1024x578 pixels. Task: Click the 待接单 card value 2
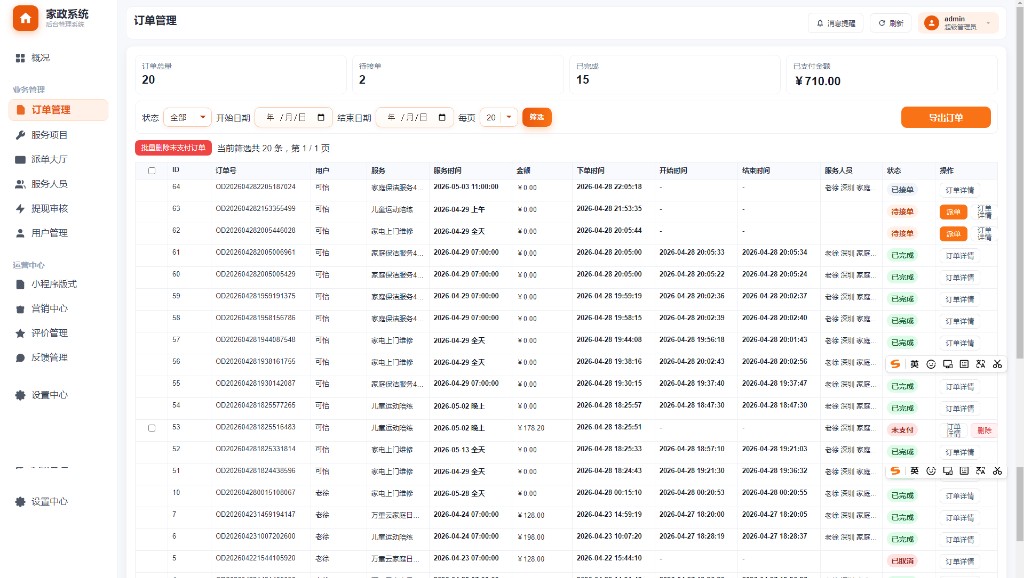point(362,80)
